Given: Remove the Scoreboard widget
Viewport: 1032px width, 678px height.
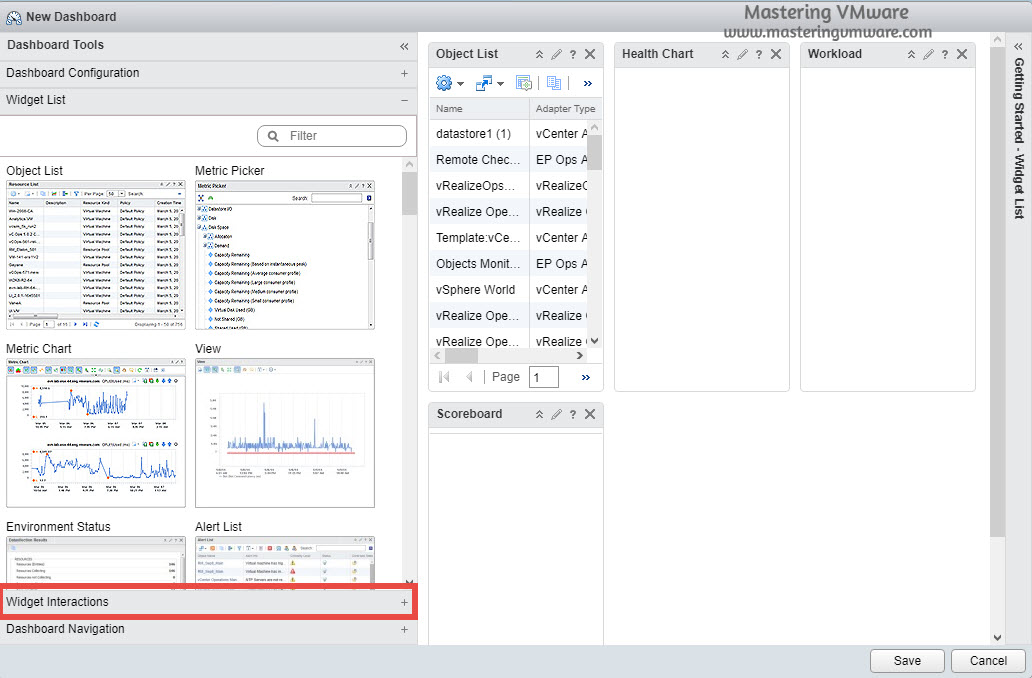Looking at the screenshot, I should coord(590,414).
